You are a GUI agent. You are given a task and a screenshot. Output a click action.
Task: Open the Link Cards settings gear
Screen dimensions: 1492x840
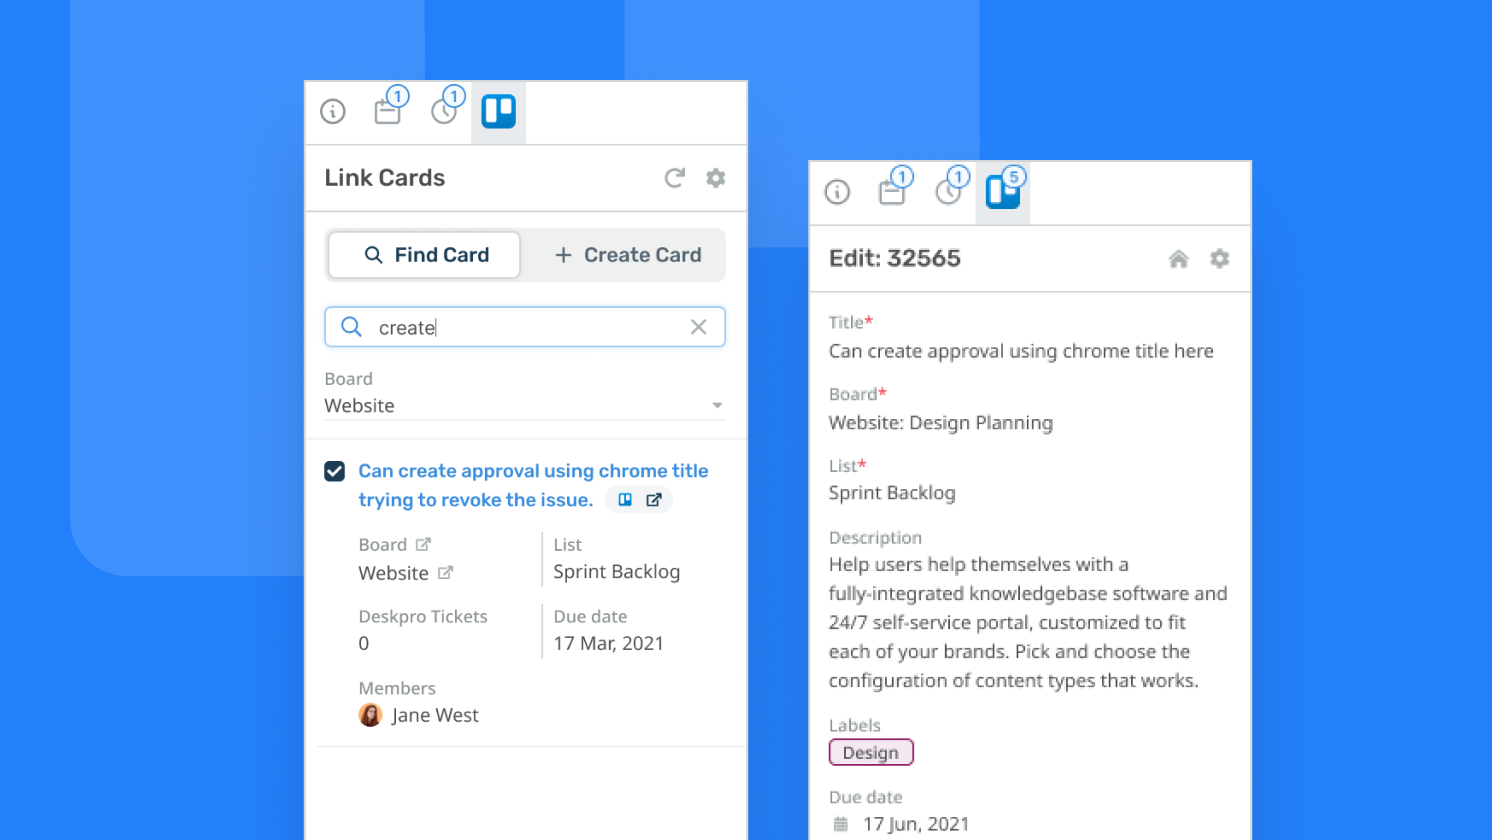tap(715, 177)
